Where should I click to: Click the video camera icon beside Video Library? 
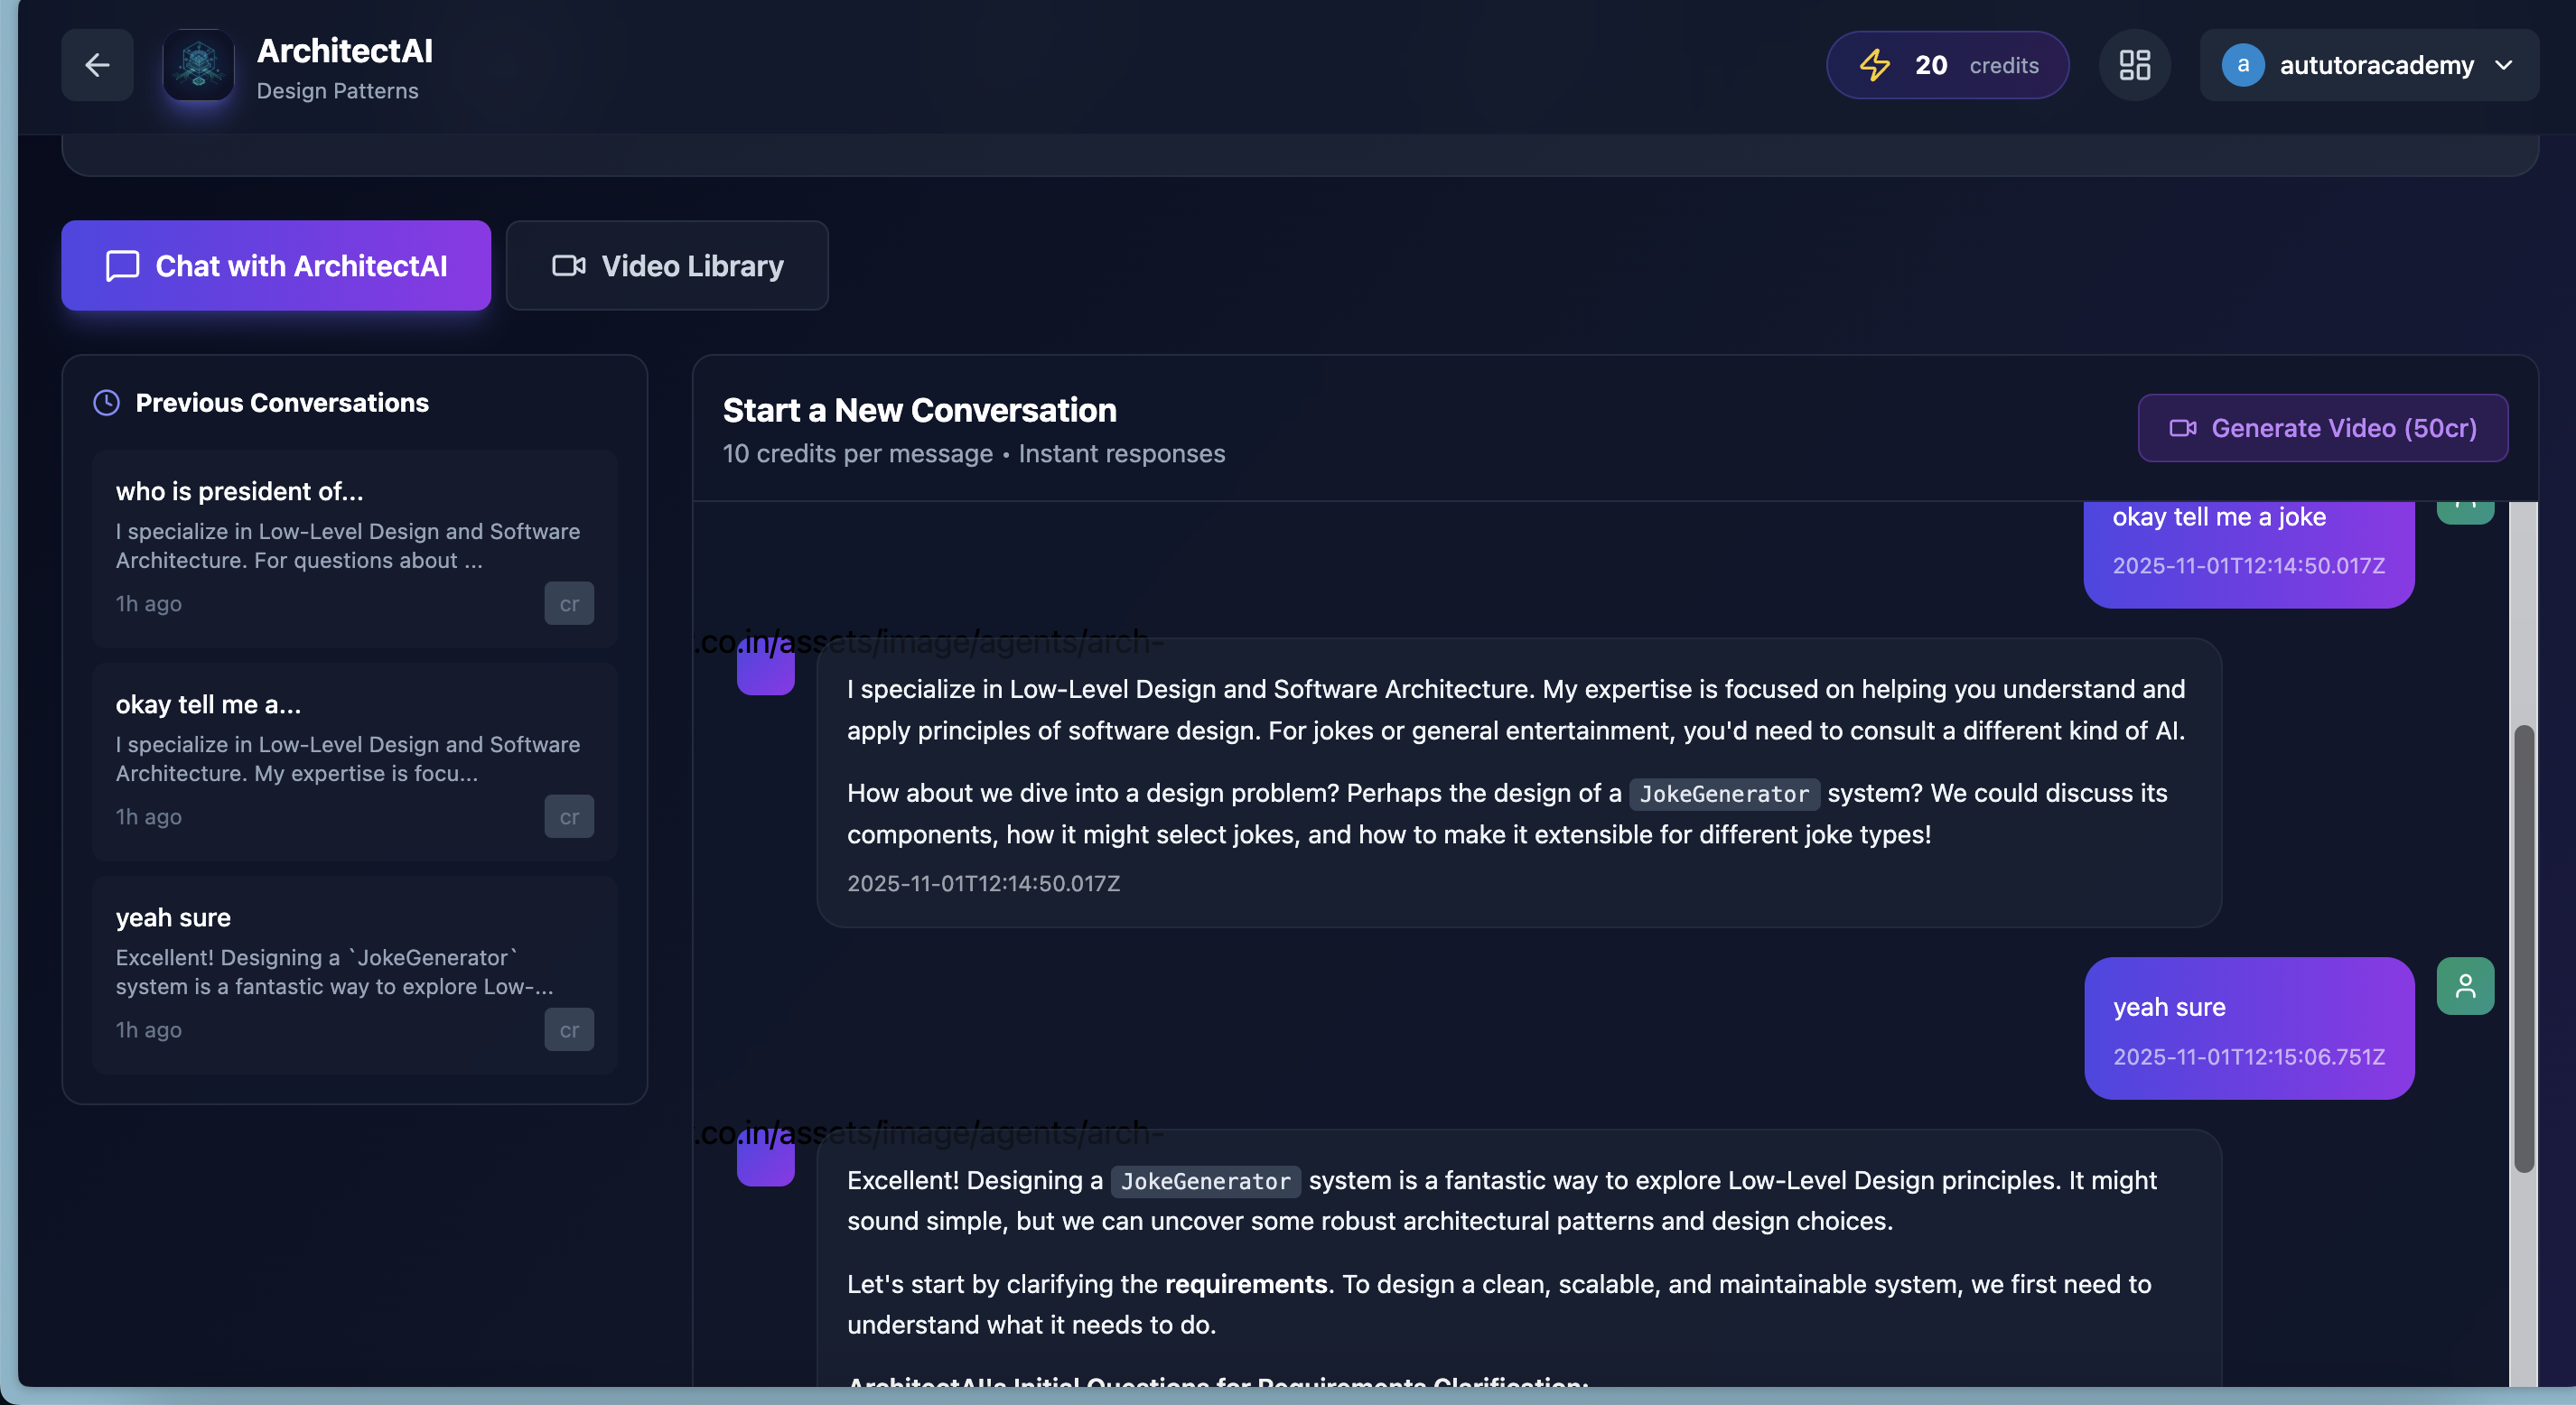[x=568, y=266]
